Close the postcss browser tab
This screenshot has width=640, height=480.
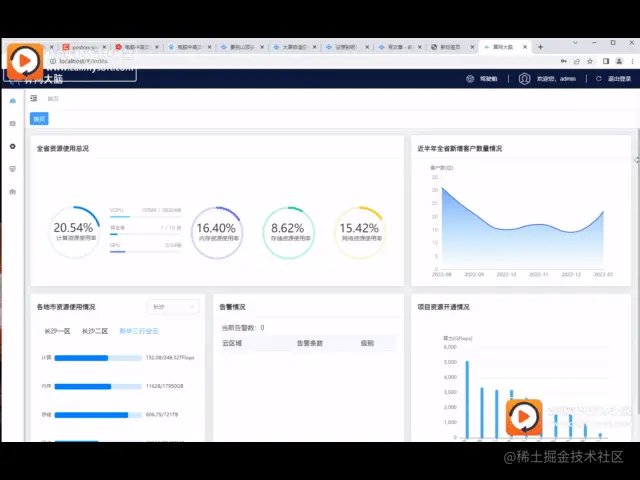(104, 47)
